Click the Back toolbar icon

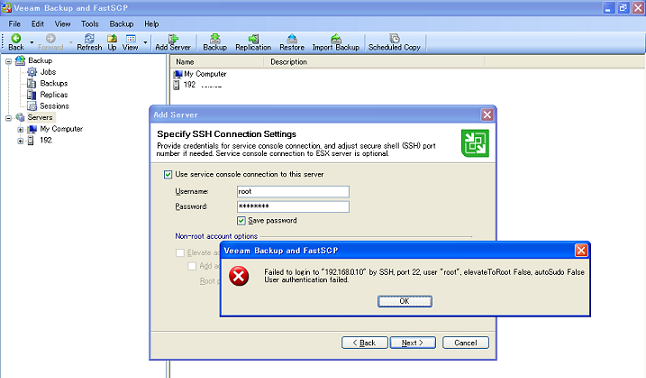(16, 38)
